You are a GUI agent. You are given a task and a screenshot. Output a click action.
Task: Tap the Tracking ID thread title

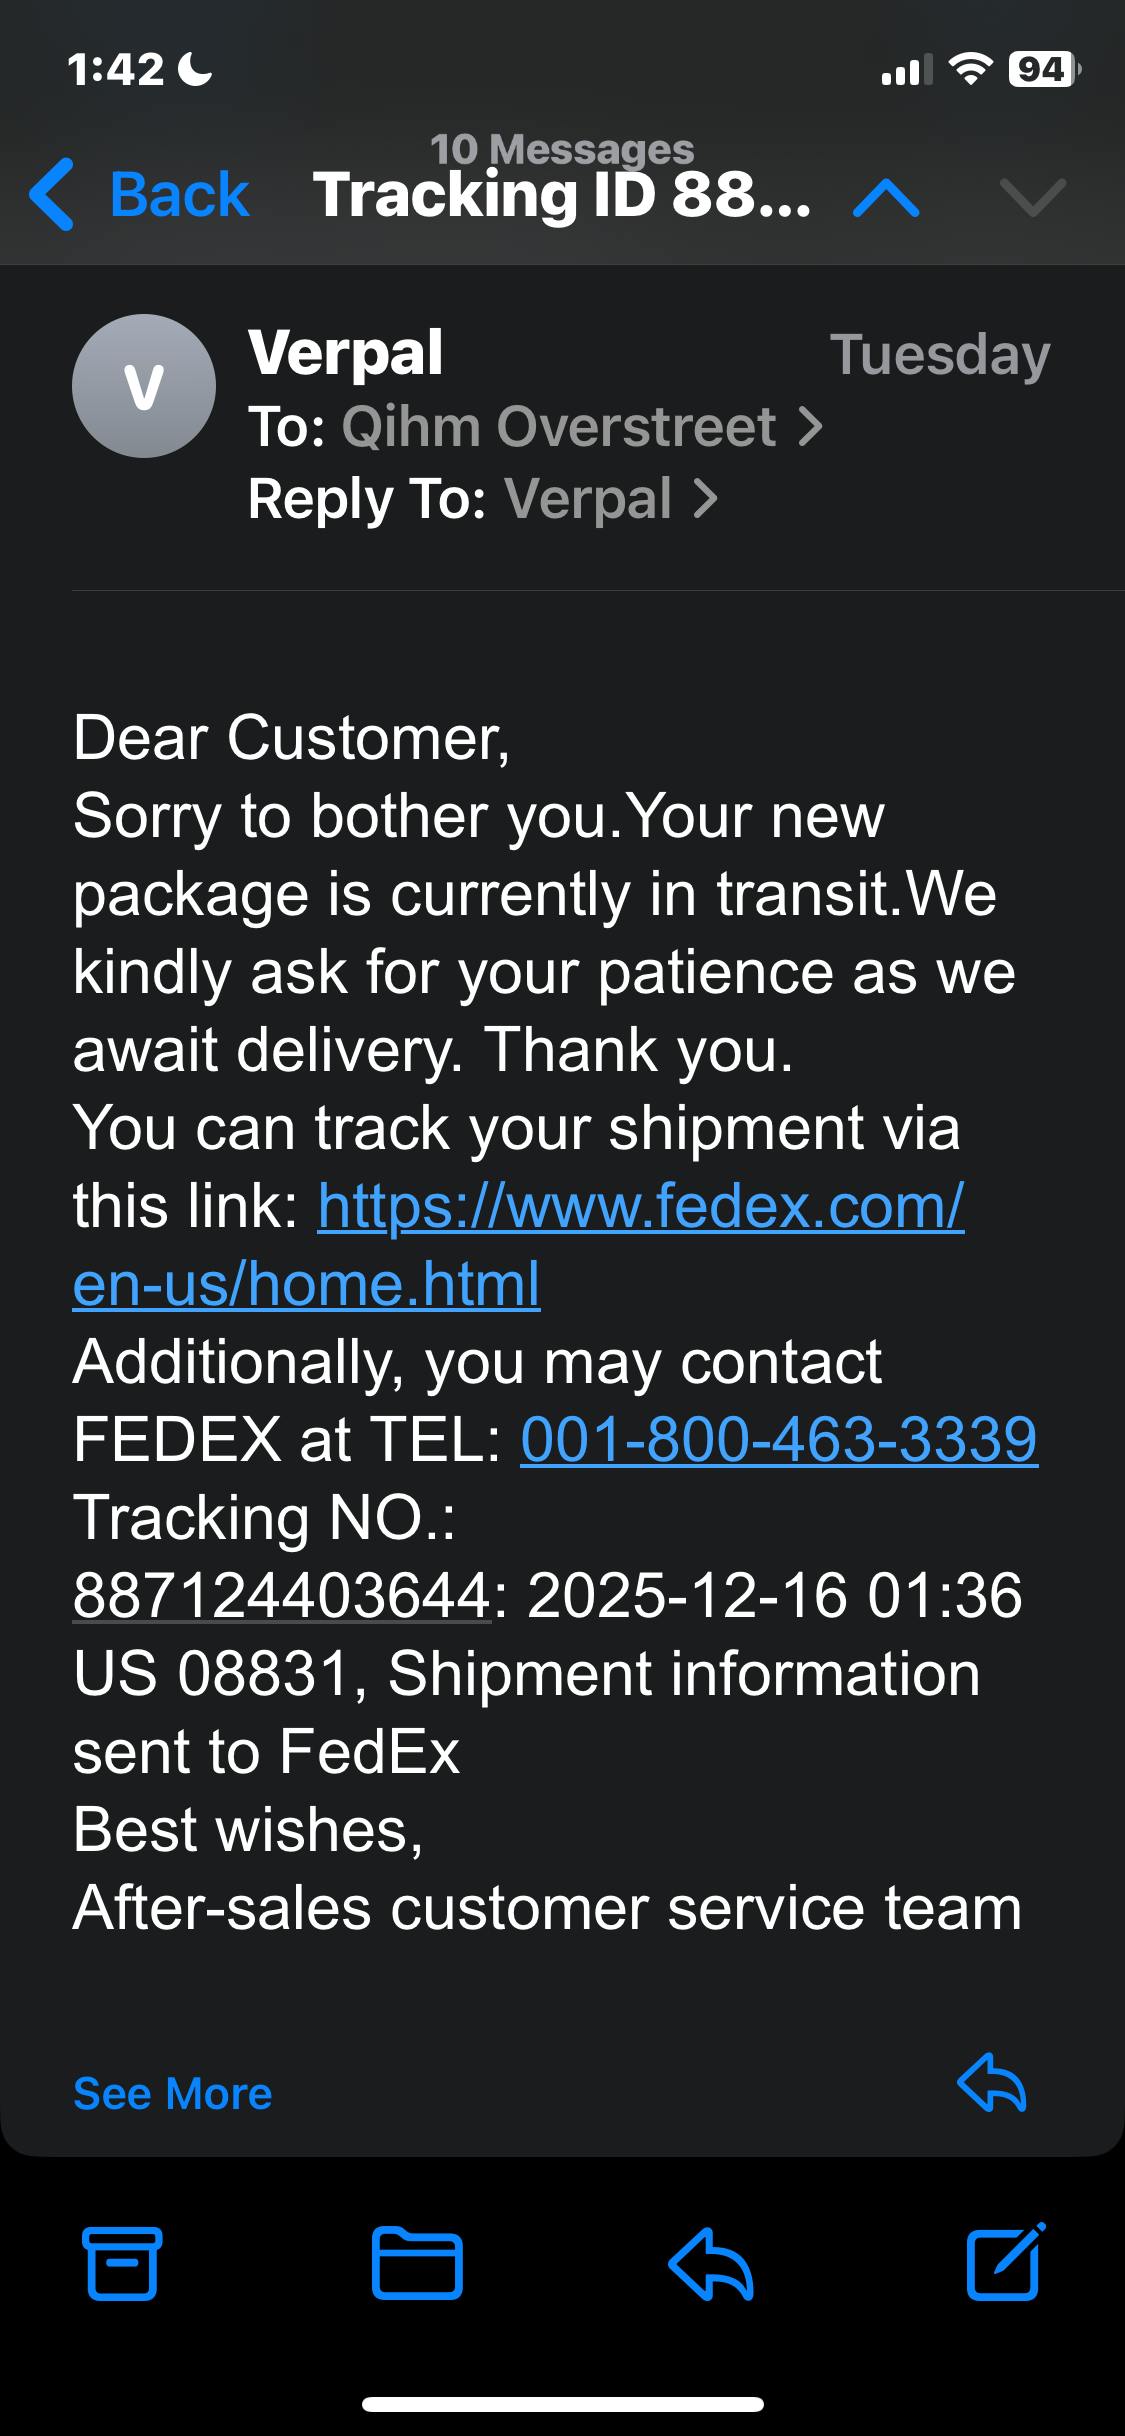(x=561, y=194)
